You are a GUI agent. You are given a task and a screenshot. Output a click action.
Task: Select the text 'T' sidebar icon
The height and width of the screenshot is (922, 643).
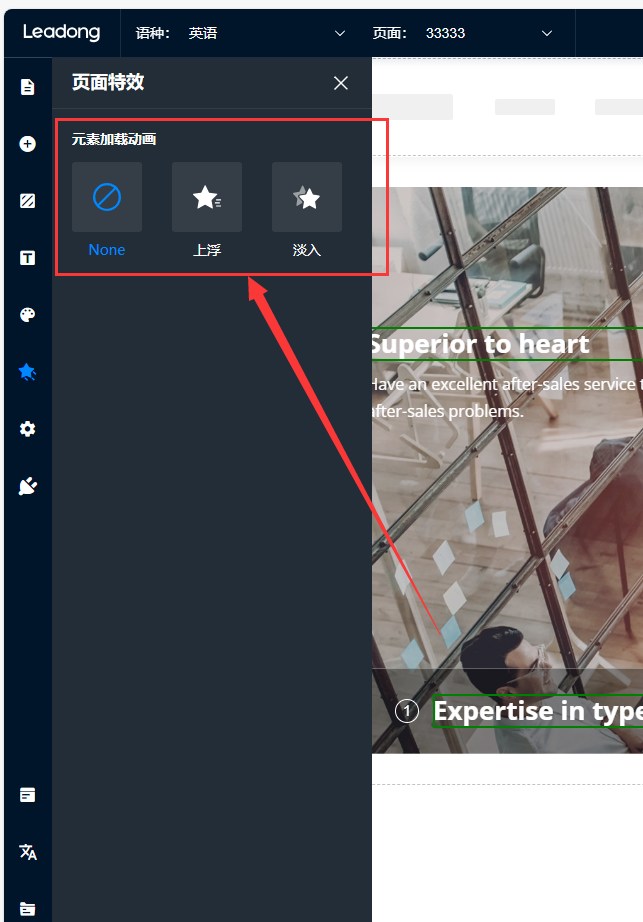point(27,258)
